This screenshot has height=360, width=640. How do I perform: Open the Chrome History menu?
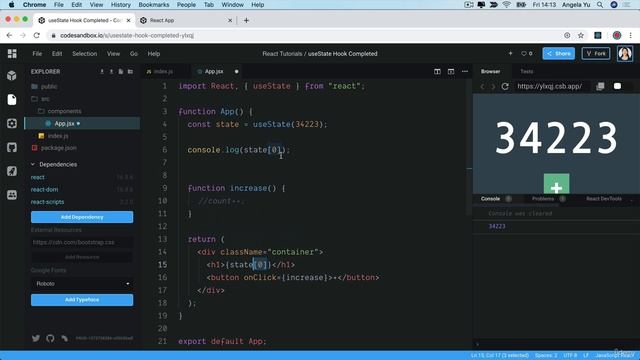click(121, 5)
